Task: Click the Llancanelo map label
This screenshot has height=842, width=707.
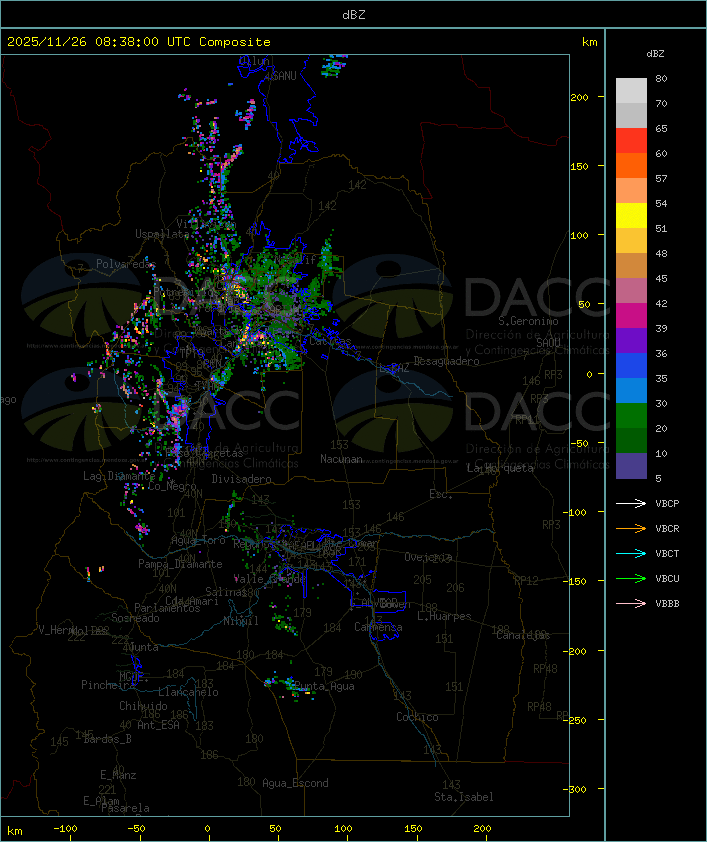Action: (x=188, y=692)
